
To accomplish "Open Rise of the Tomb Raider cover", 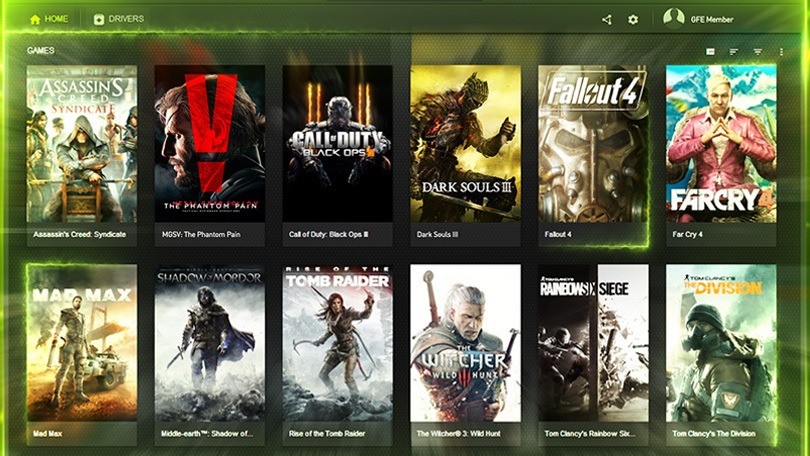I will tap(338, 340).
